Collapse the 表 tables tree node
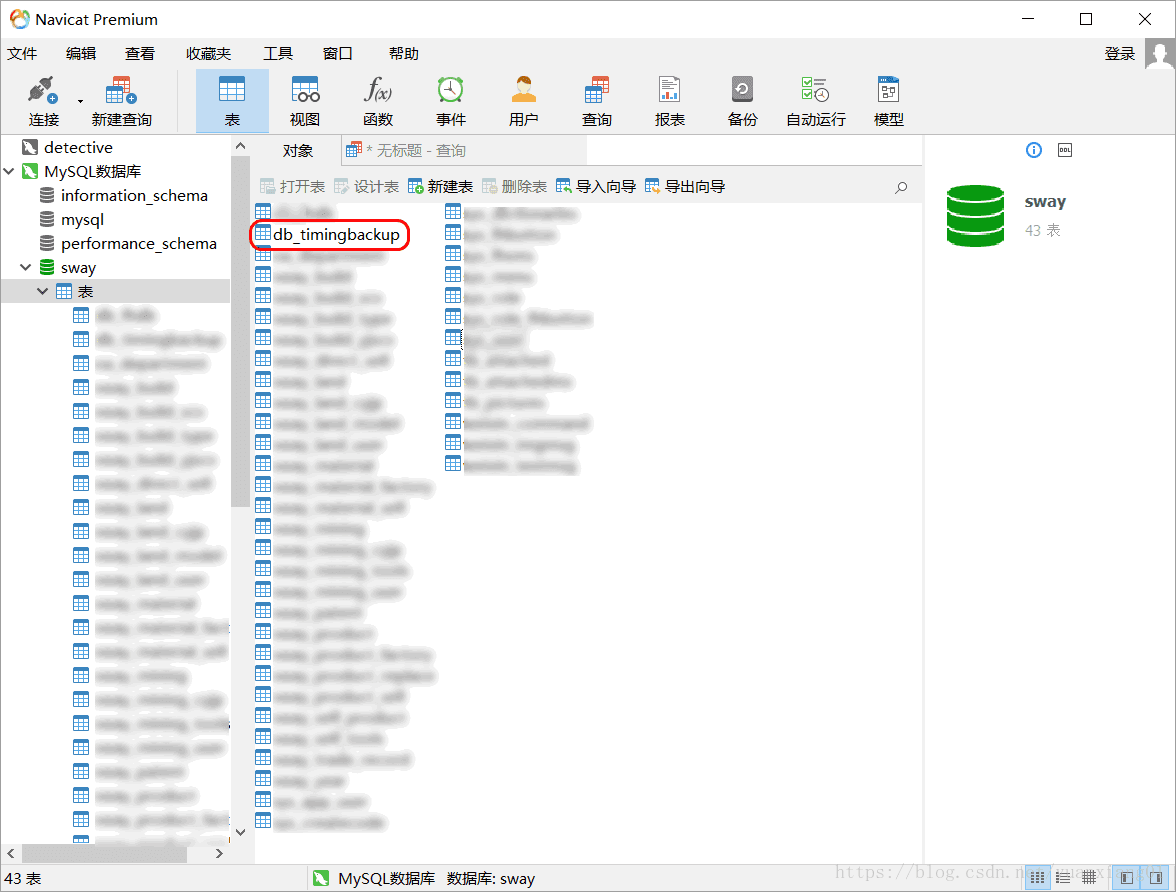Image resolution: width=1176 pixels, height=892 pixels. click(x=43, y=292)
